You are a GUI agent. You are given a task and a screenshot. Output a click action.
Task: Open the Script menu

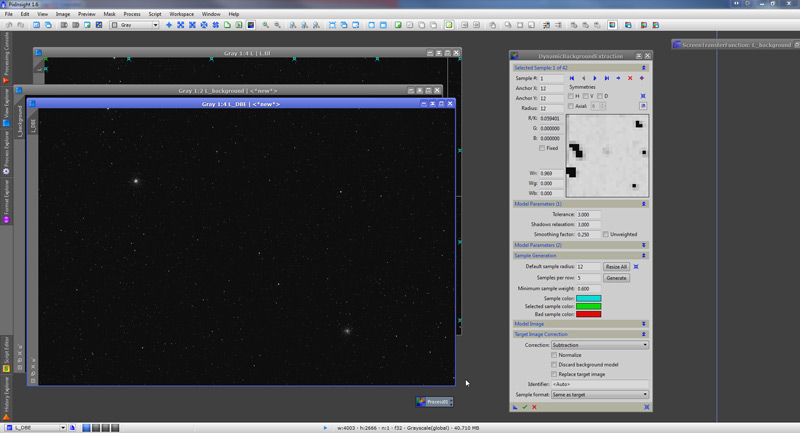click(155, 14)
